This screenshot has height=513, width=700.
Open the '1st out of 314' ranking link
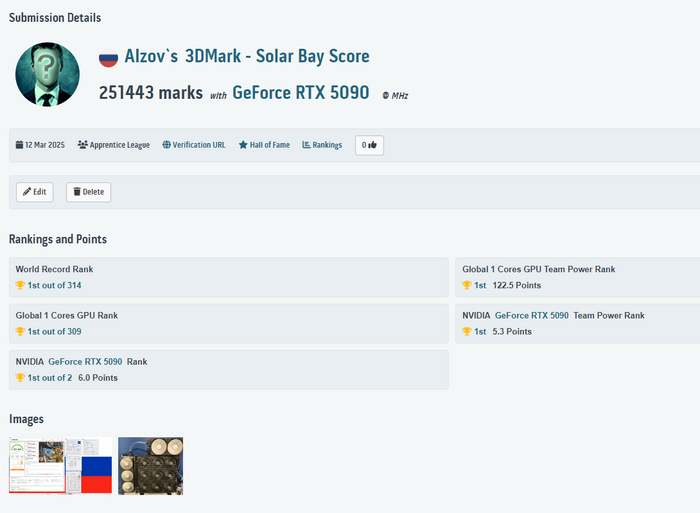pos(54,286)
